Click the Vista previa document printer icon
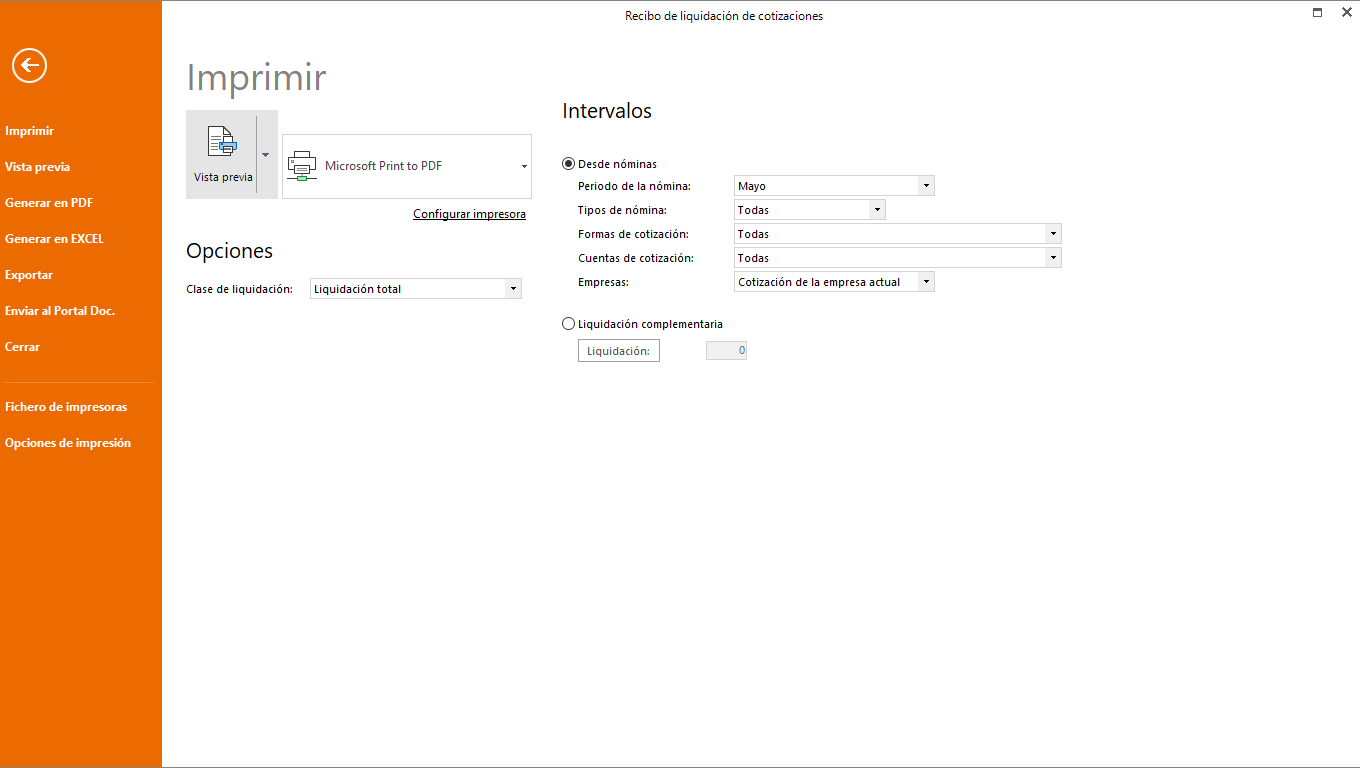Viewport: 1360px width, 768px height. pos(222,142)
